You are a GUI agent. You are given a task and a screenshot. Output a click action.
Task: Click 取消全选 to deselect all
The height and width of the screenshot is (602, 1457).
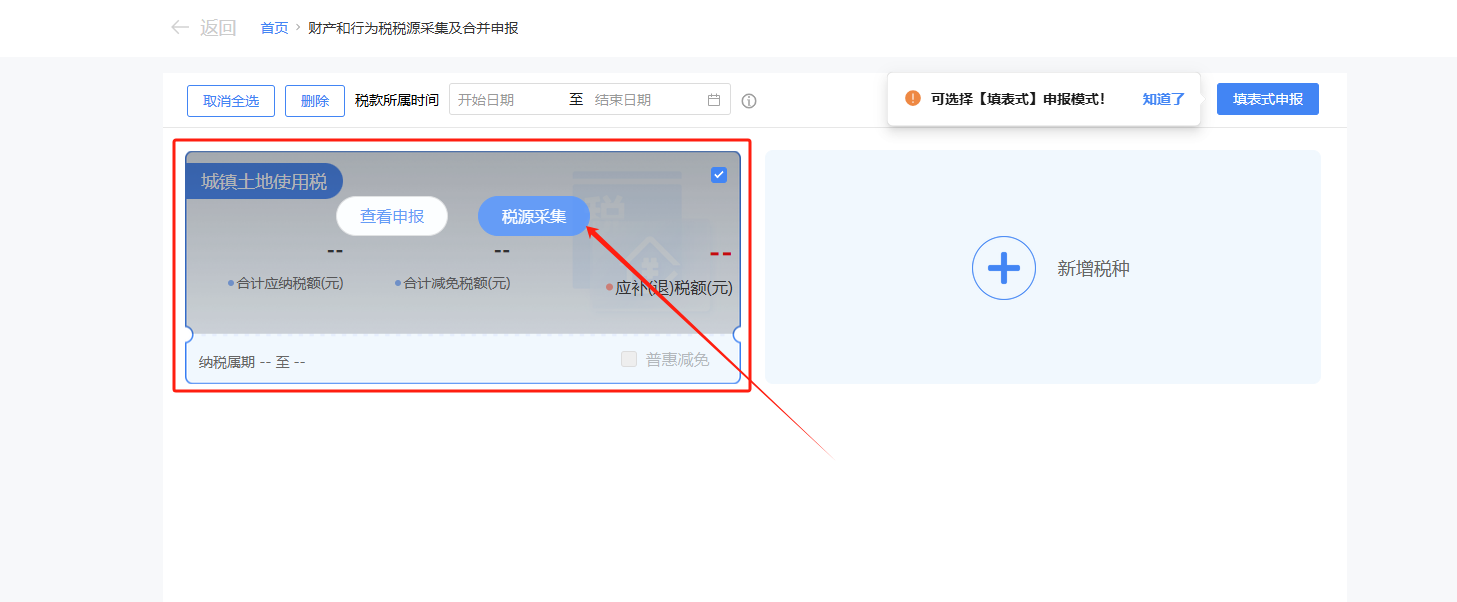230,100
